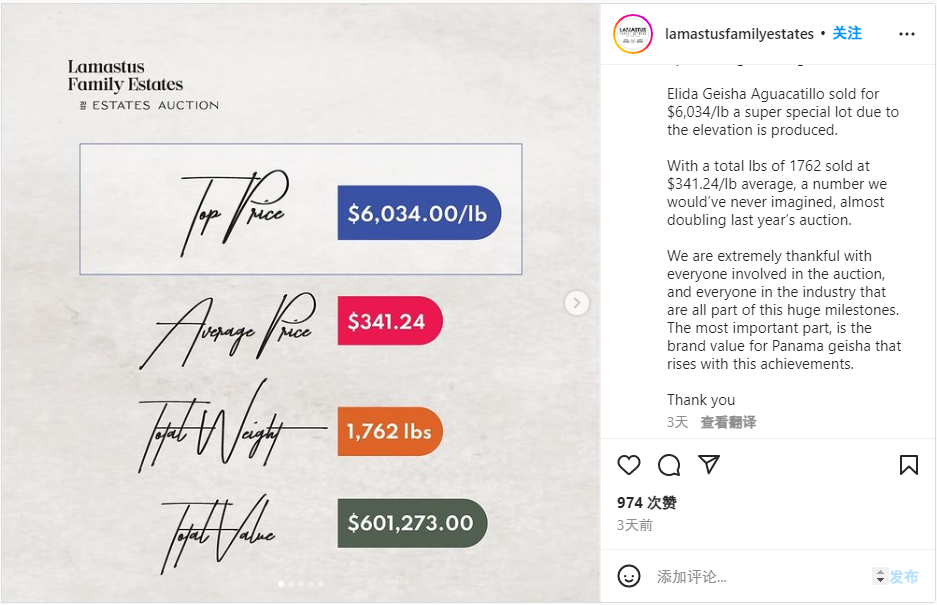The height and width of the screenshot is (605, 937).
Task: Go to next carousel image arrow
Action: (x=577, y=303)
